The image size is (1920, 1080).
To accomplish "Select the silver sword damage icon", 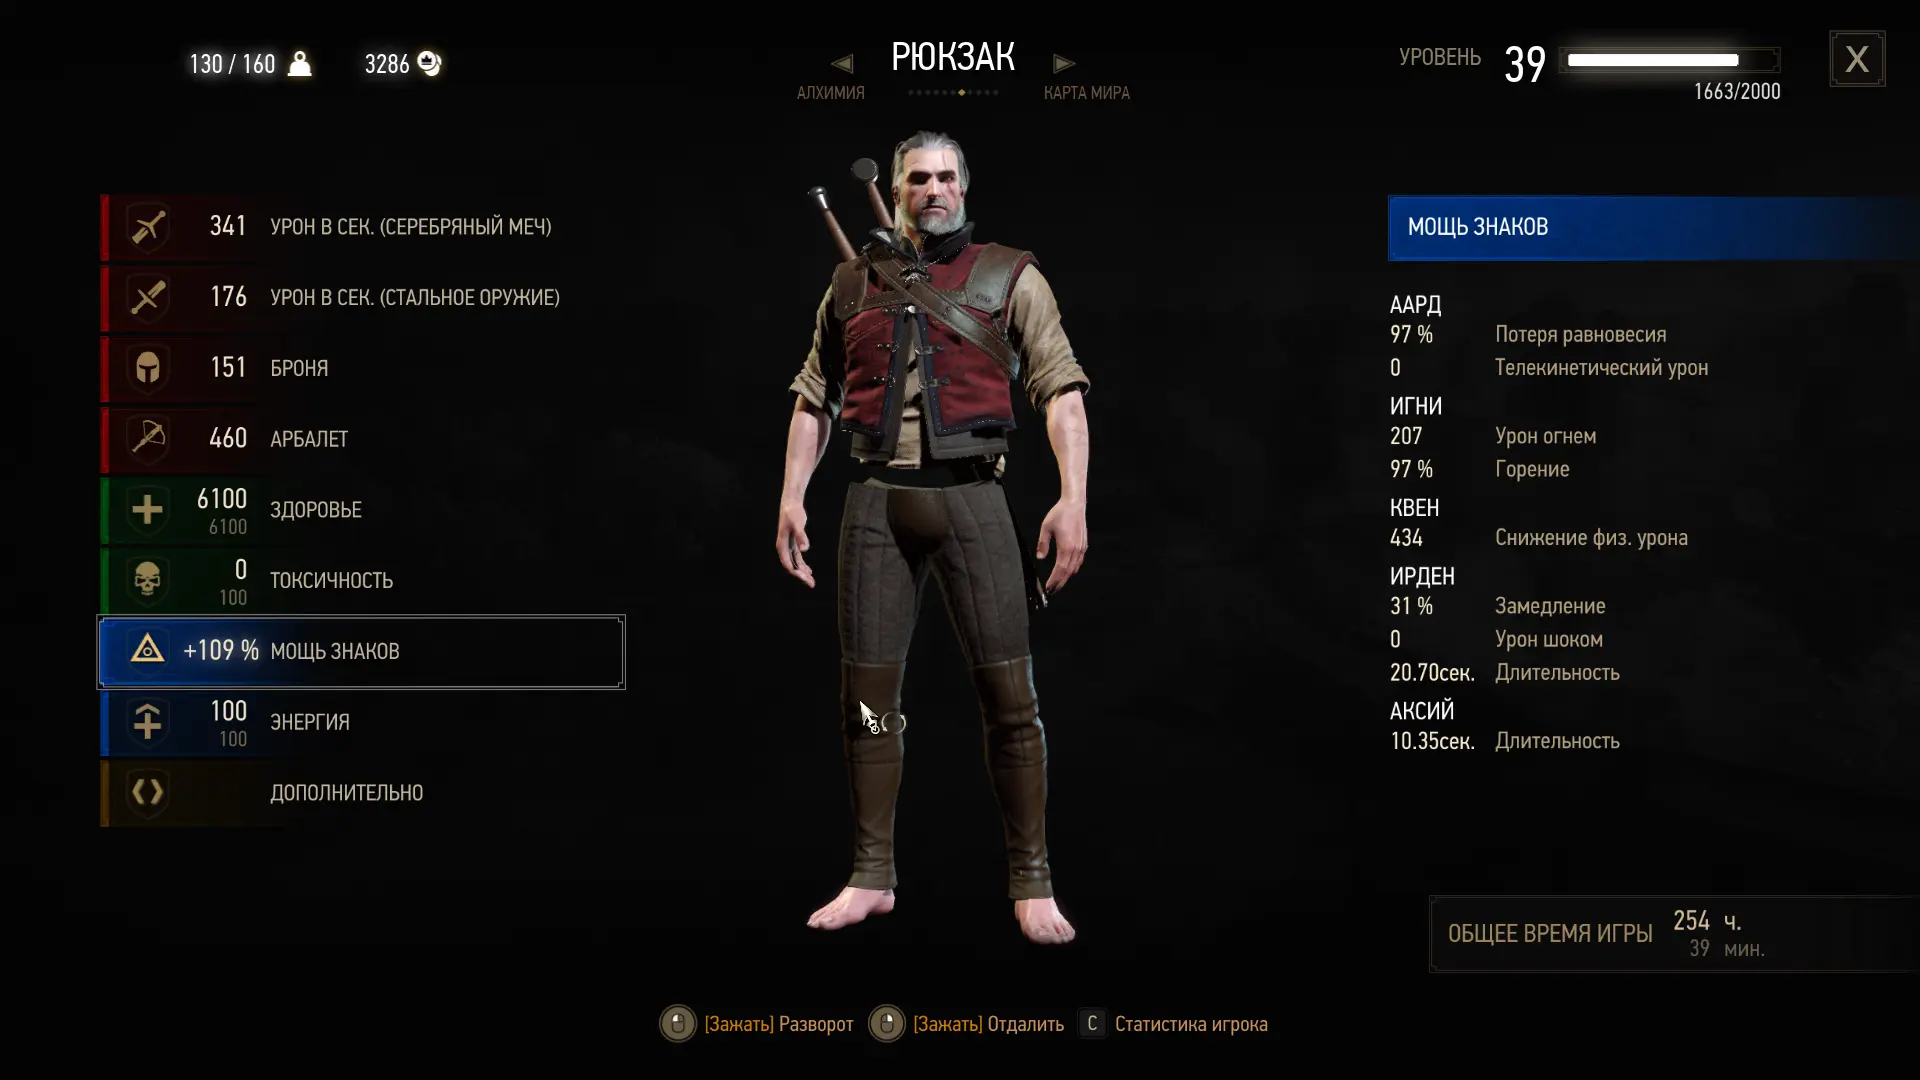I will [x=148, y=227].
